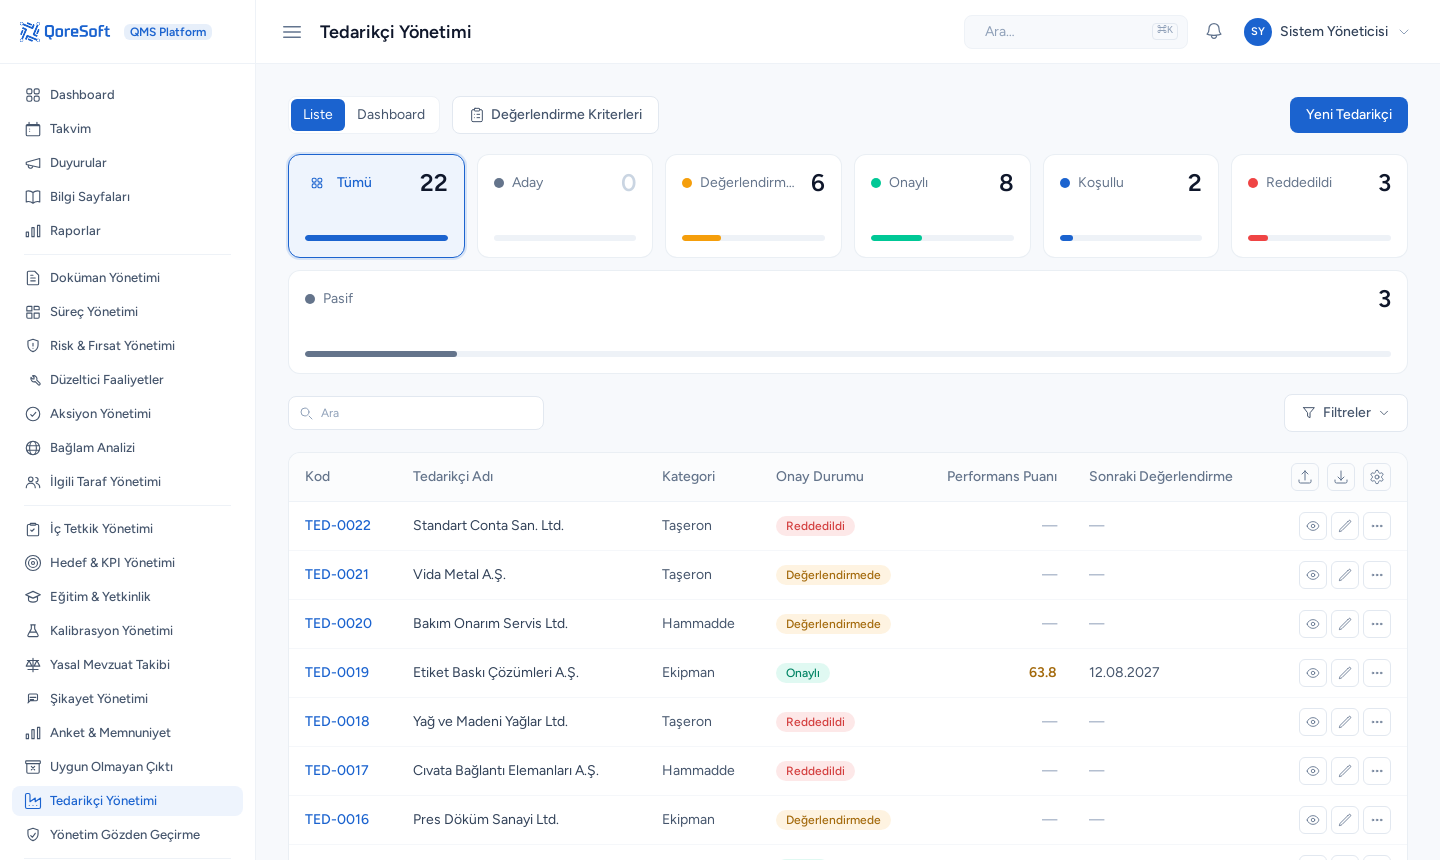Edit supplier TED-0019 with pencil icon
1440x860 pixels.
coord(1345,673)
